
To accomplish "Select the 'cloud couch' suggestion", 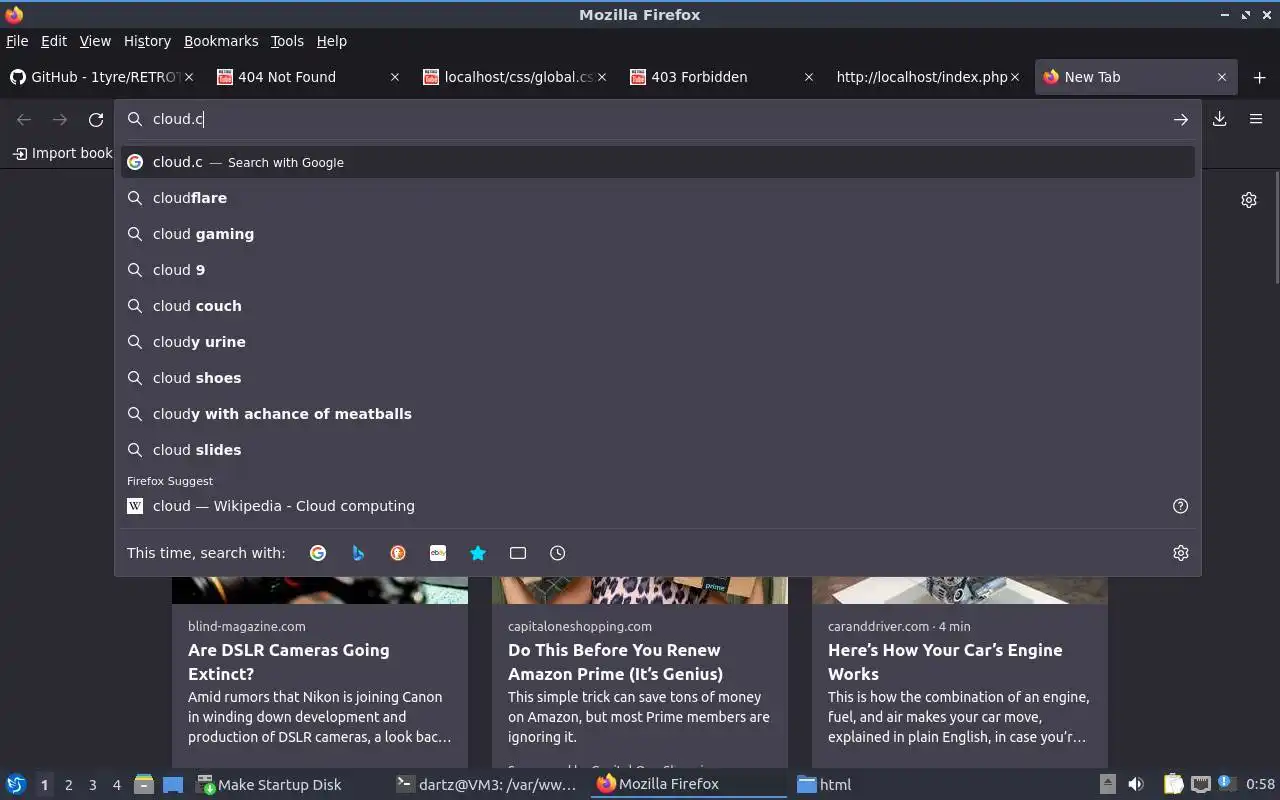I will point(658,306).
